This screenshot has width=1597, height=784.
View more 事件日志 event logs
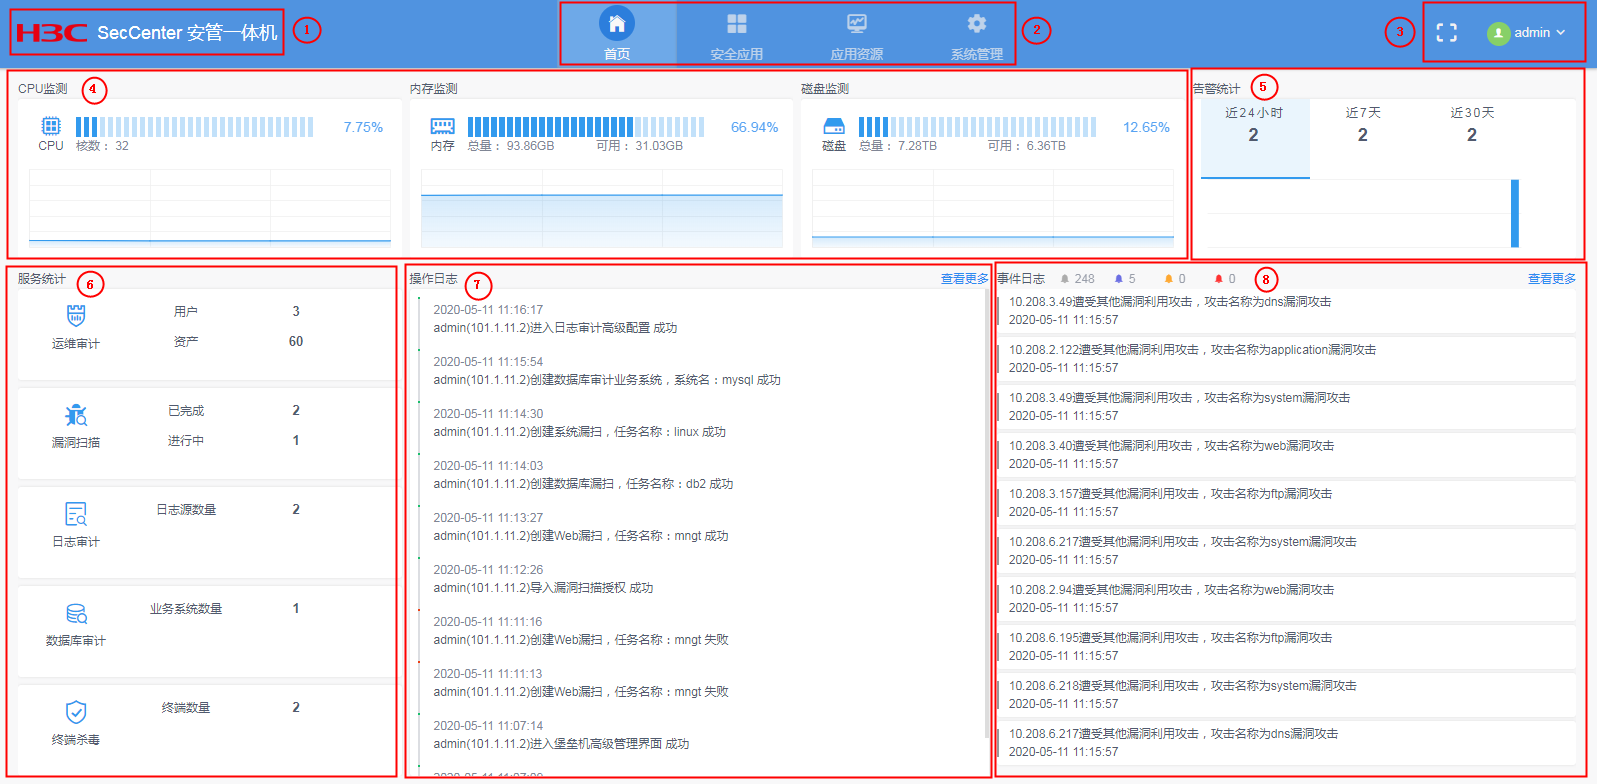point(1551,279)
